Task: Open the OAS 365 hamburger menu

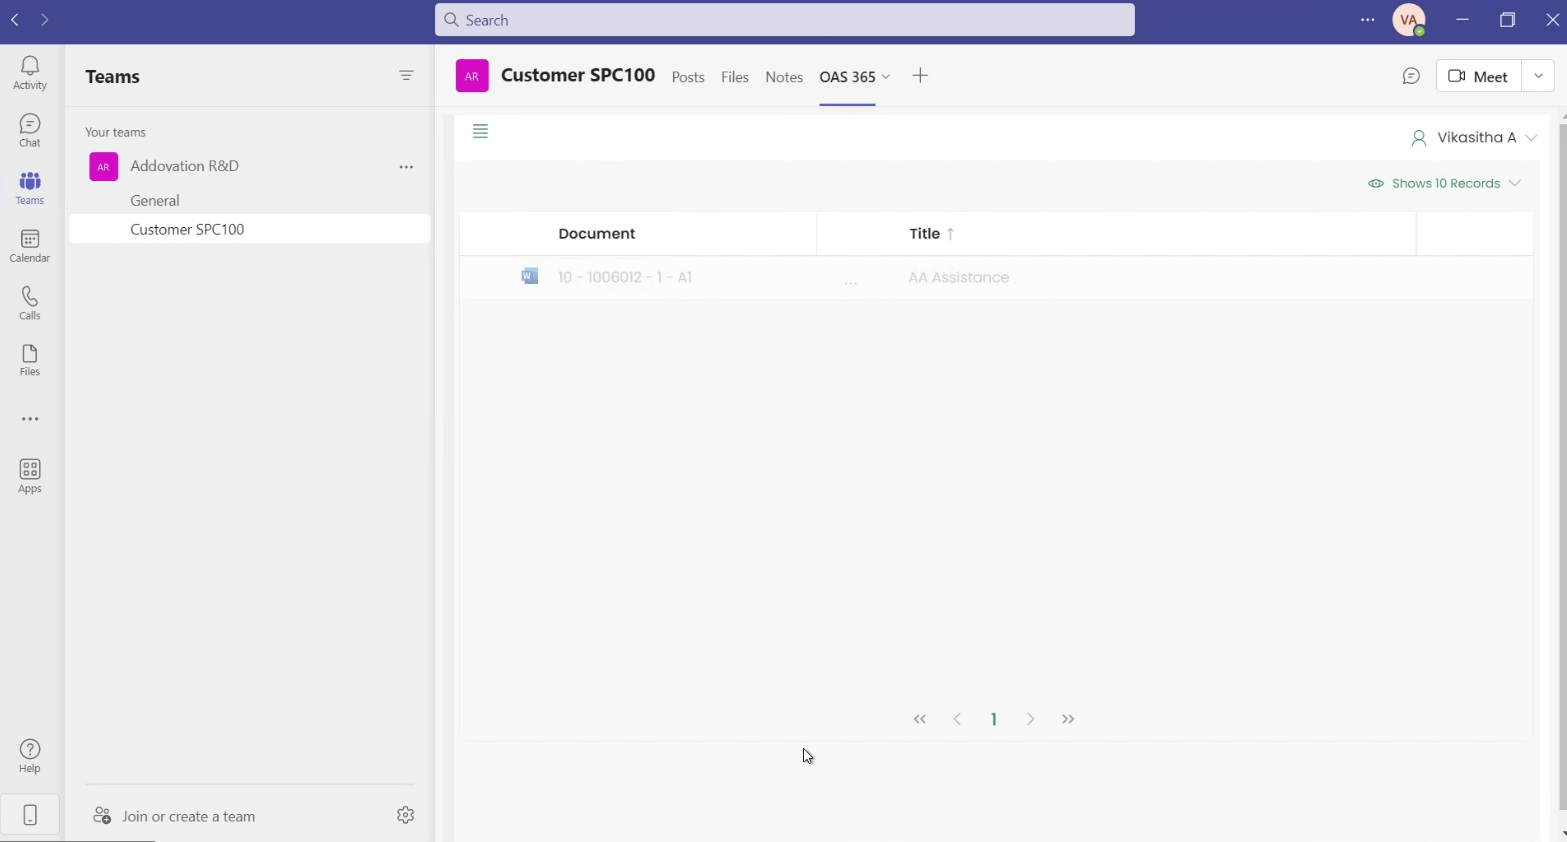Action: (480, 132)
